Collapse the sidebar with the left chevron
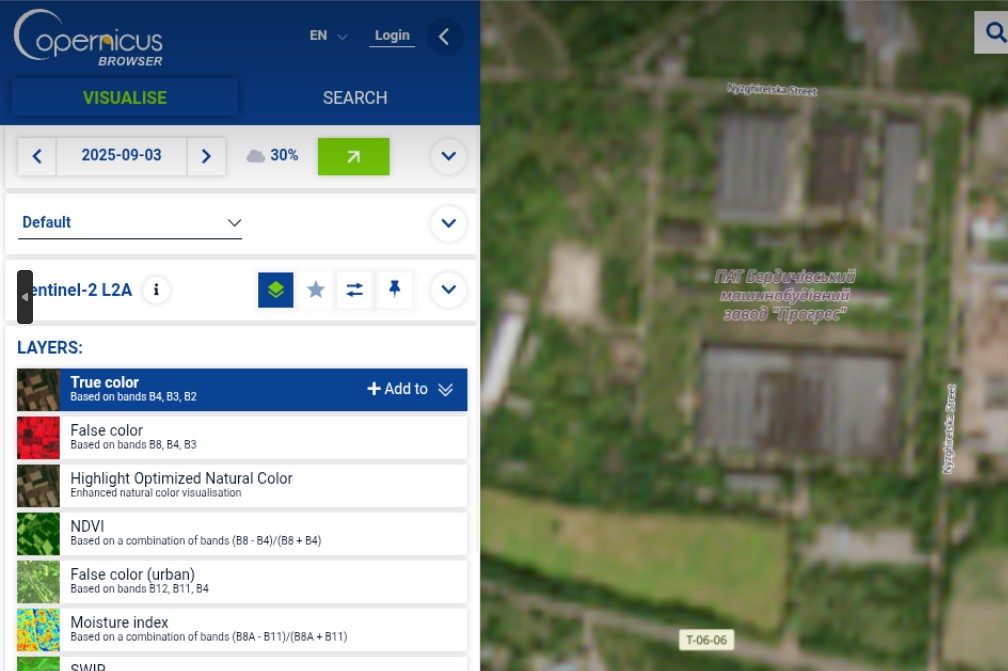This screenshot has width=1008, height=671. click(x=444, y=37)
